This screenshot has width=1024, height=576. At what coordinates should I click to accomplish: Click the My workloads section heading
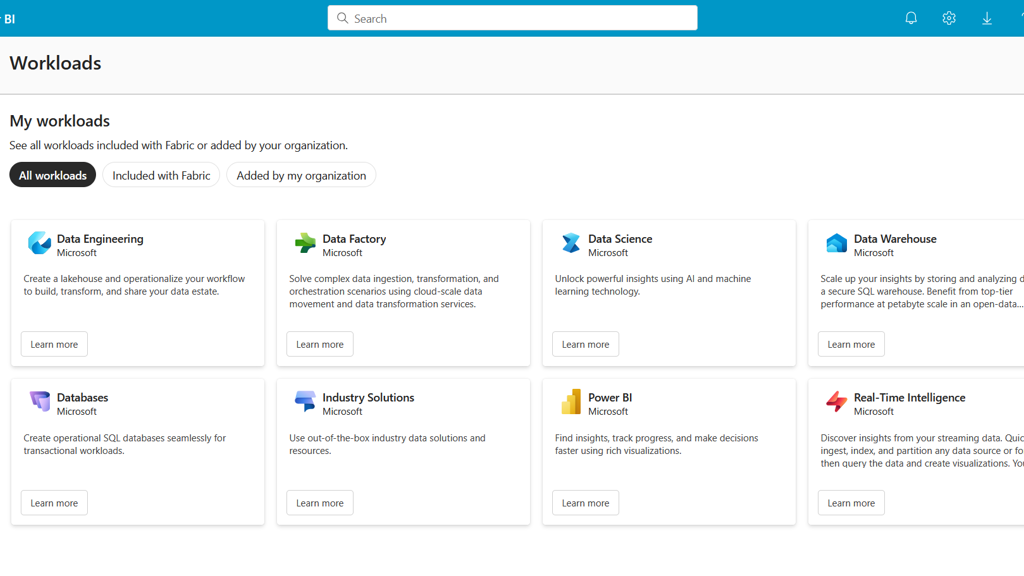coord(59,121)
